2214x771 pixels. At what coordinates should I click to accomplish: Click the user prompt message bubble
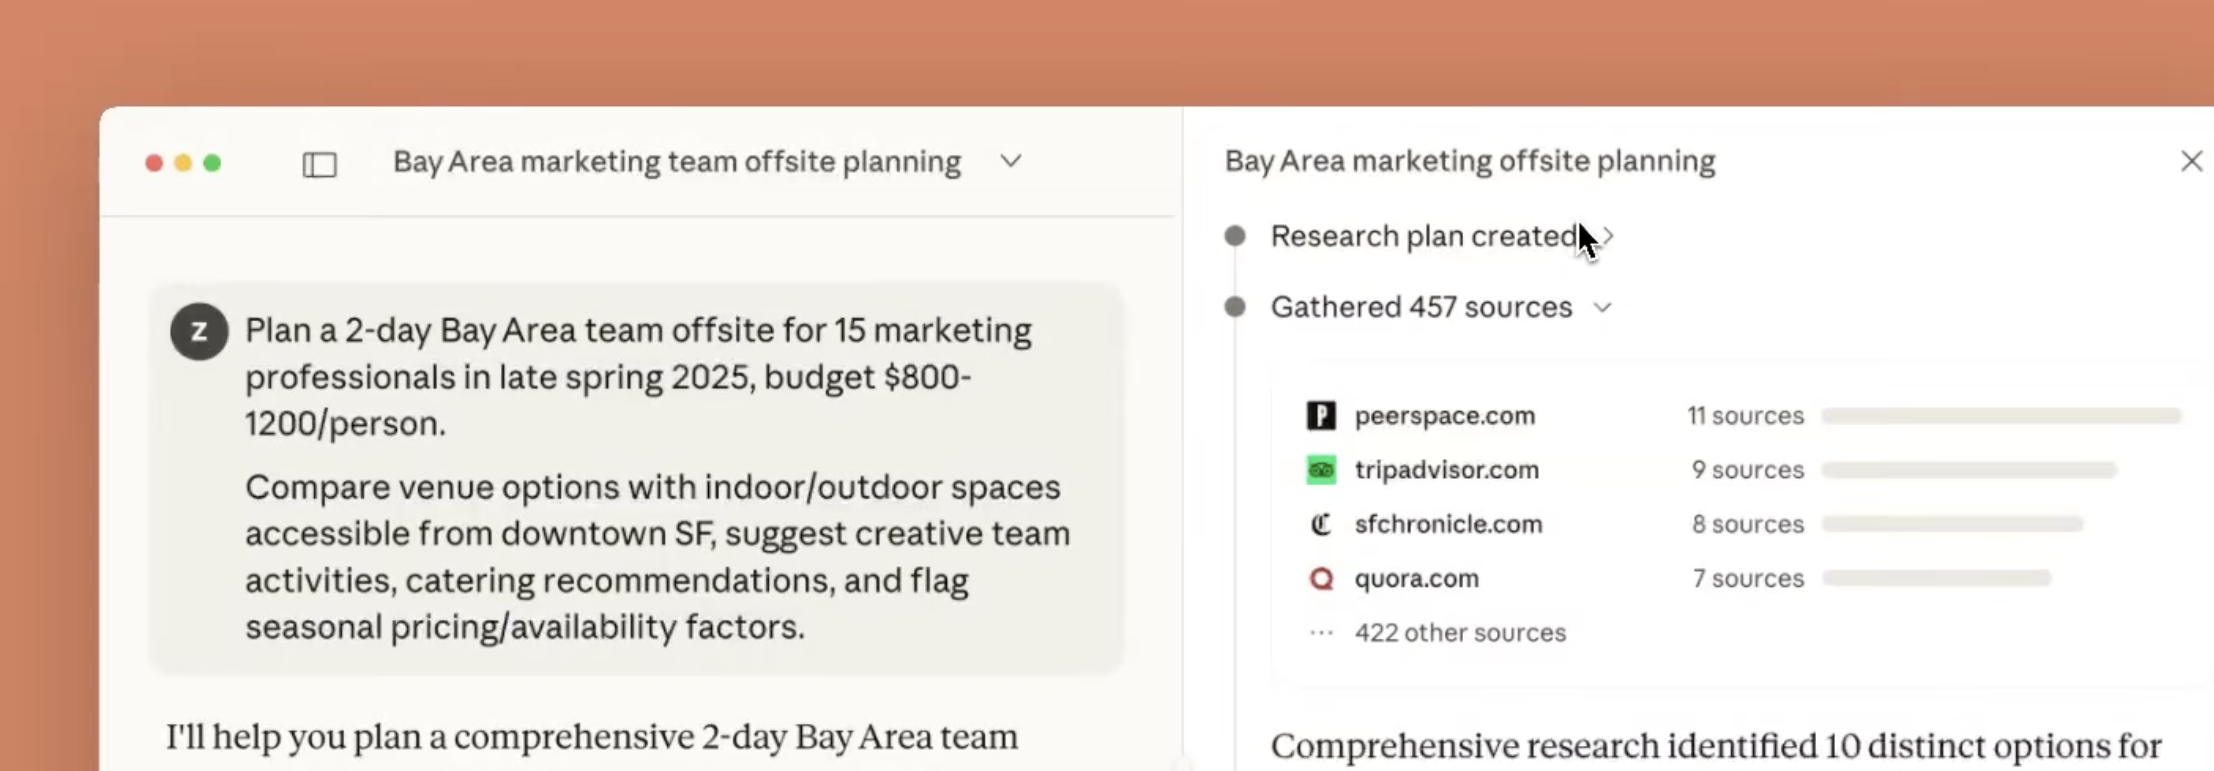637,478
